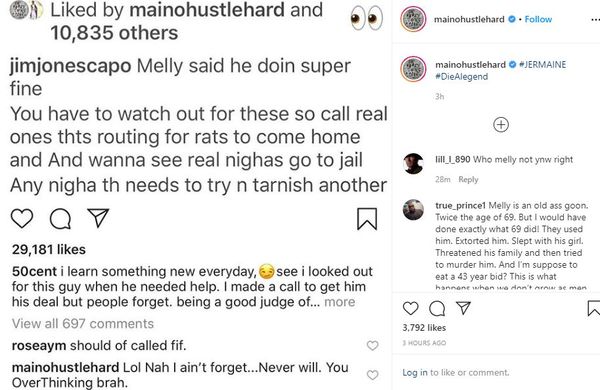Open the three-dot options menu
The width and height of the screenshot is (600, 390).
click(595, 20)
